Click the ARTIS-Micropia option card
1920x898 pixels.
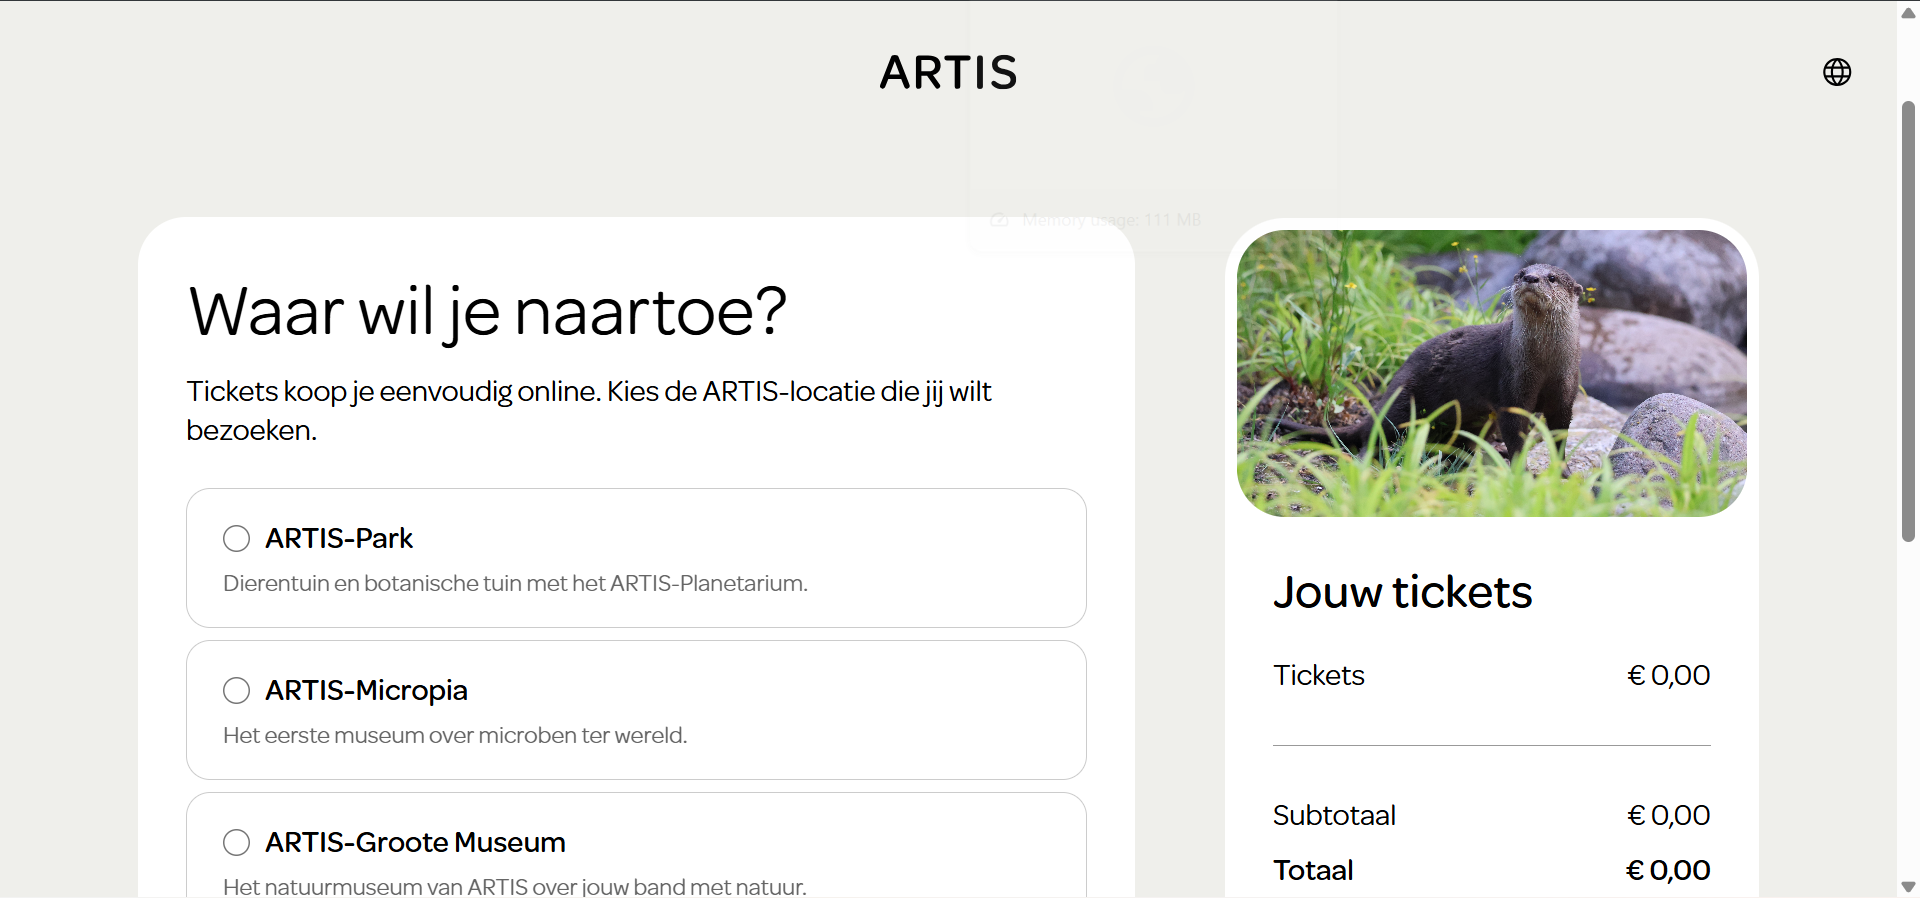[x=635, y=710]
